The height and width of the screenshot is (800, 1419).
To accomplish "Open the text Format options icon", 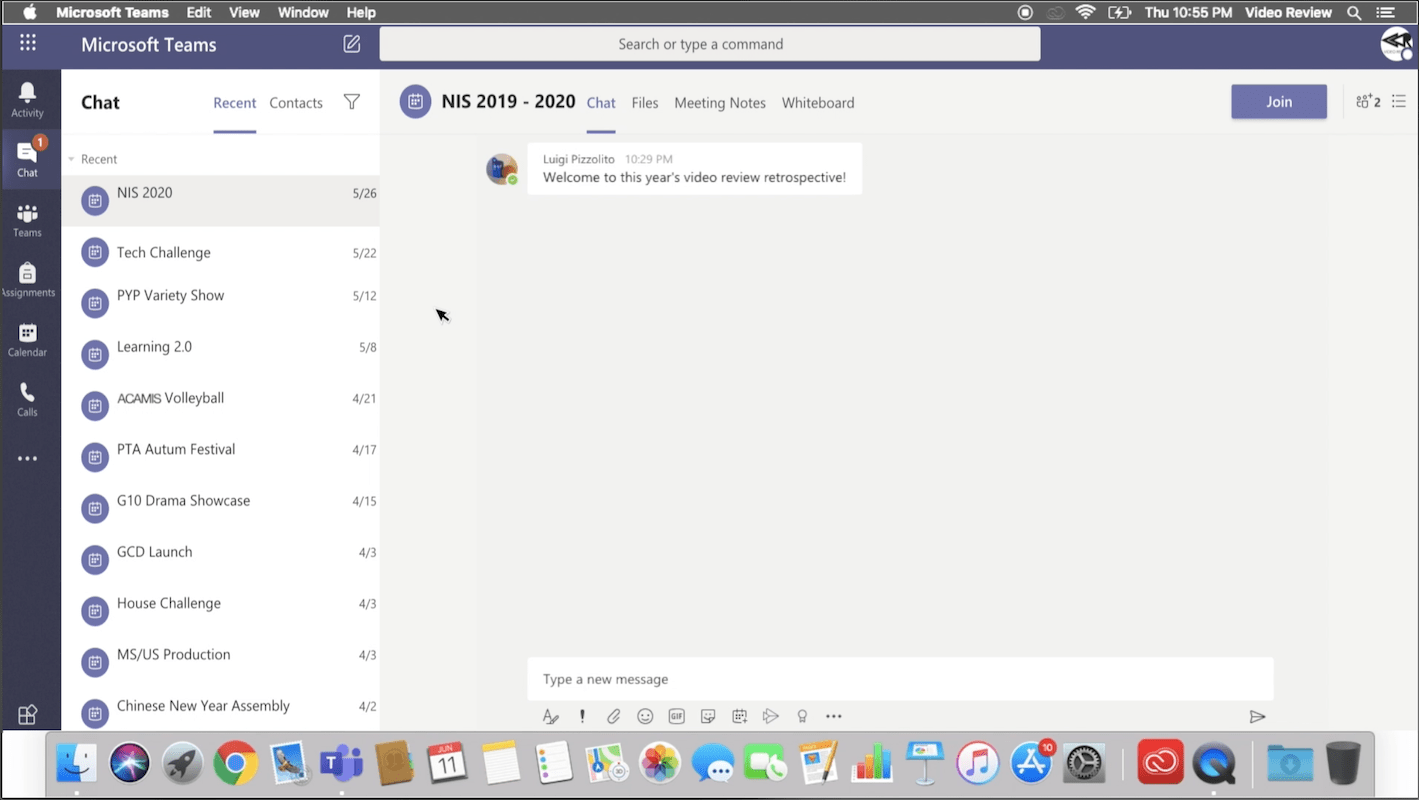I will (x=550, y=716).
